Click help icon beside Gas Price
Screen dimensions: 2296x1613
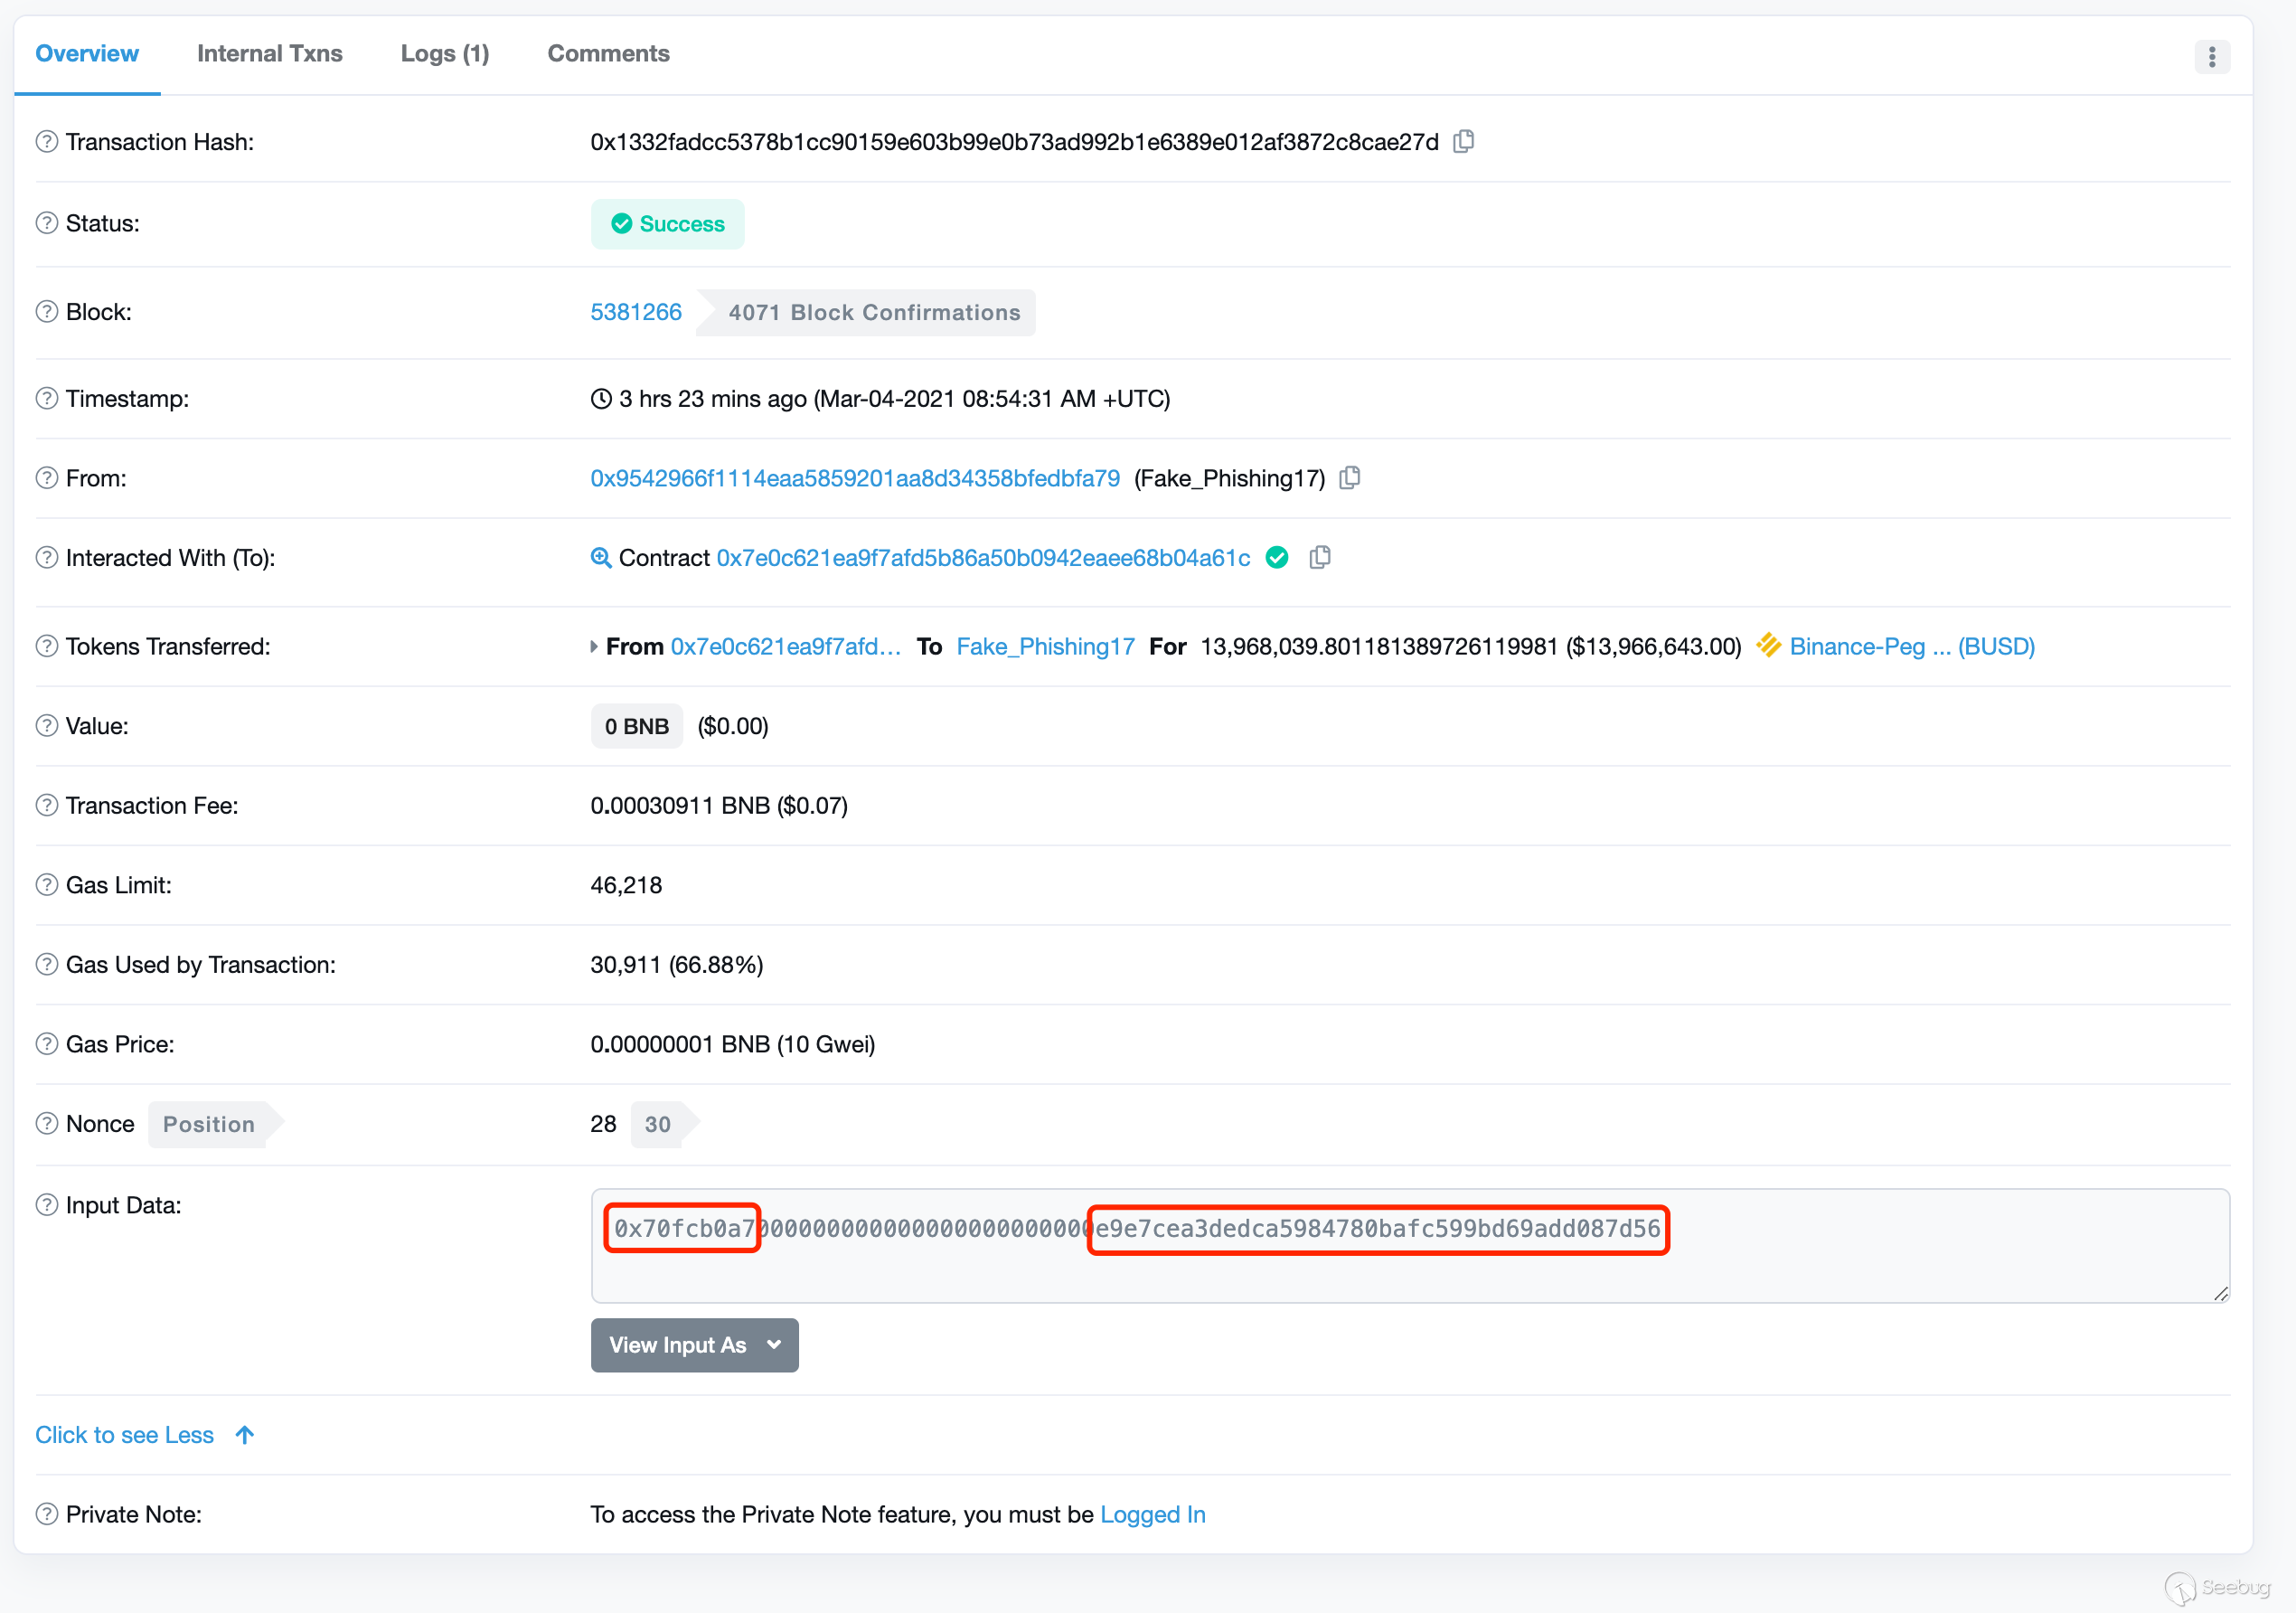(47, 1044)
